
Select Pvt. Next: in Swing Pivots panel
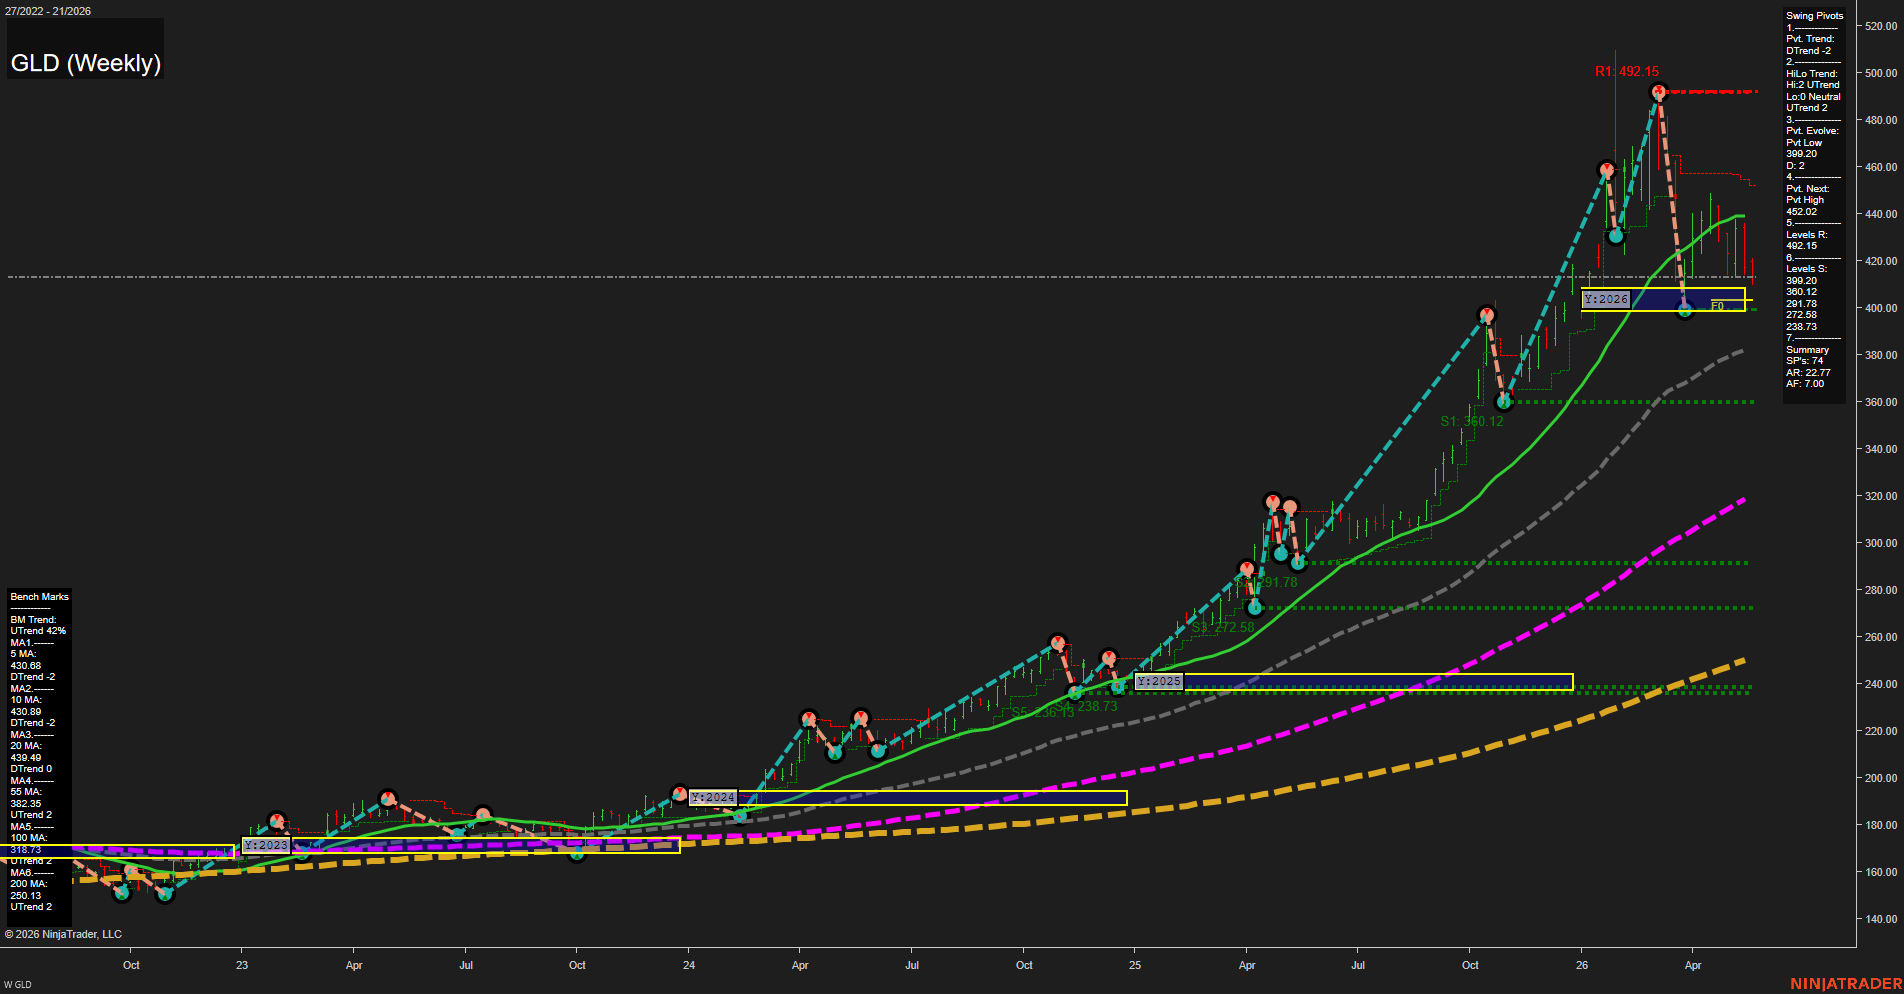click(1808, 189)
